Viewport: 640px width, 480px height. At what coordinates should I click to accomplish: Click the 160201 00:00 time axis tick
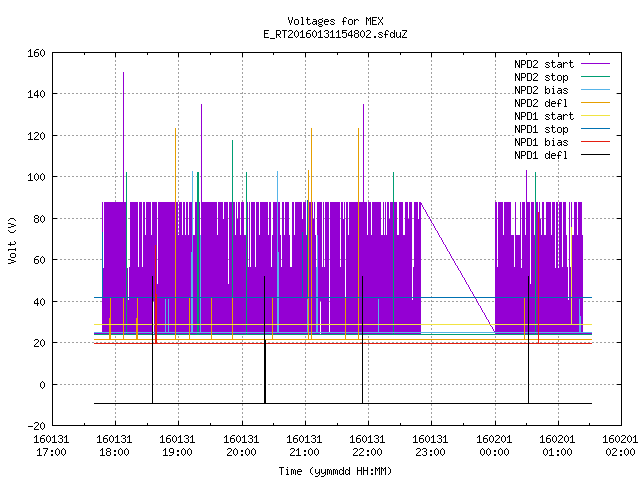[494, 446]
